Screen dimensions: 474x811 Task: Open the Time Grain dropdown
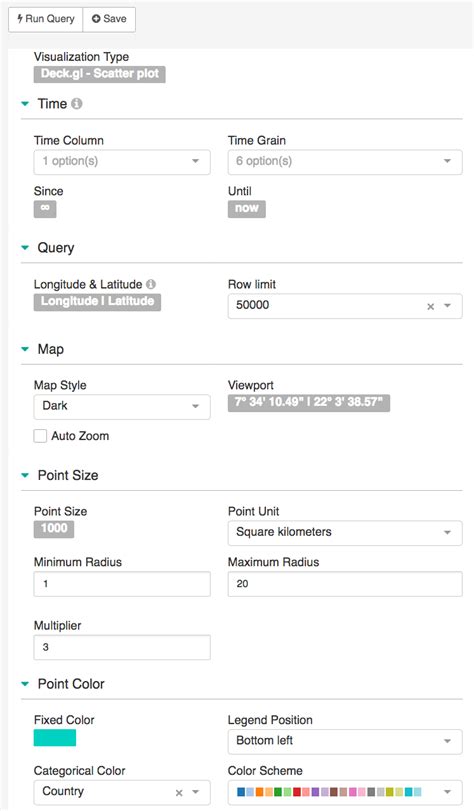345,161
